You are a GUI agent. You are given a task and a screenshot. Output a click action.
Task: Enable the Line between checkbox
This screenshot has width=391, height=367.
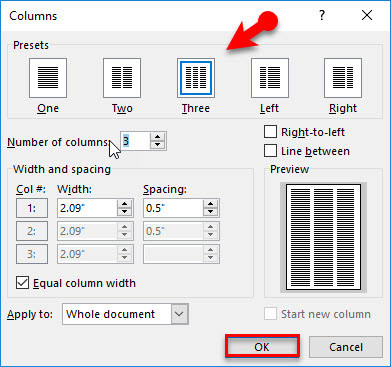[270, 151]
